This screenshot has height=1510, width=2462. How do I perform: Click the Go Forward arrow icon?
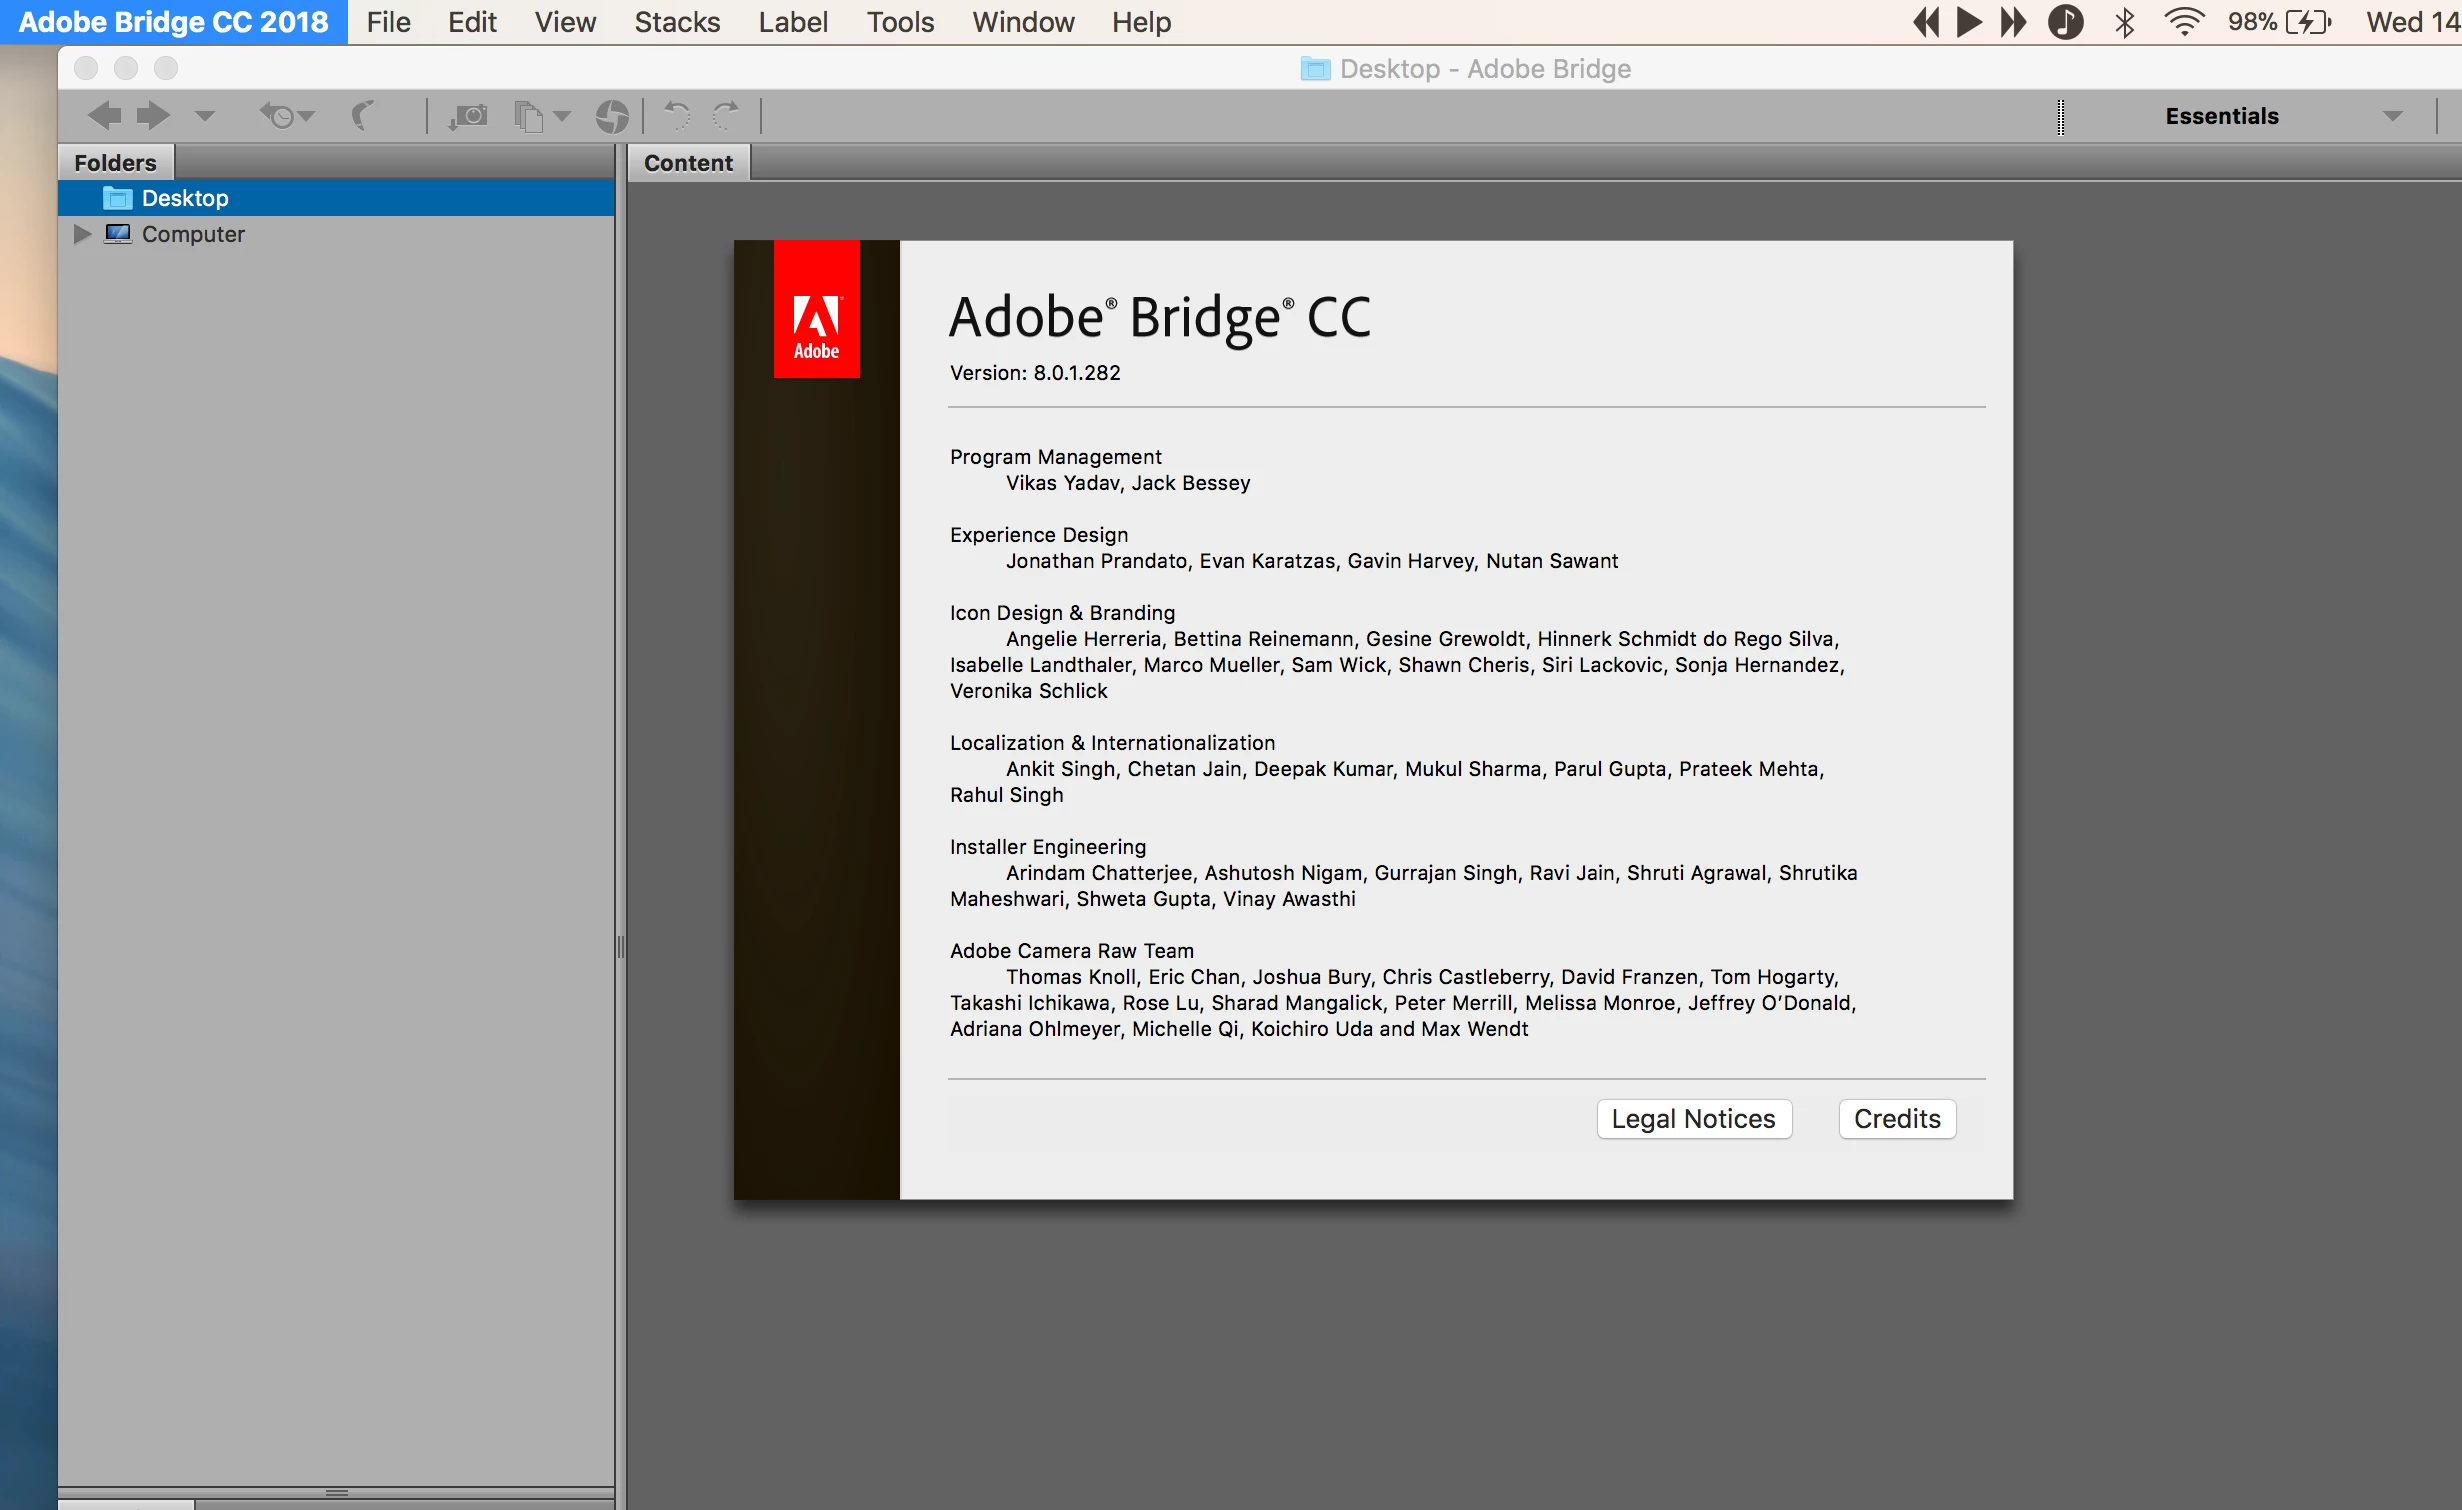[x=153, y=116]
